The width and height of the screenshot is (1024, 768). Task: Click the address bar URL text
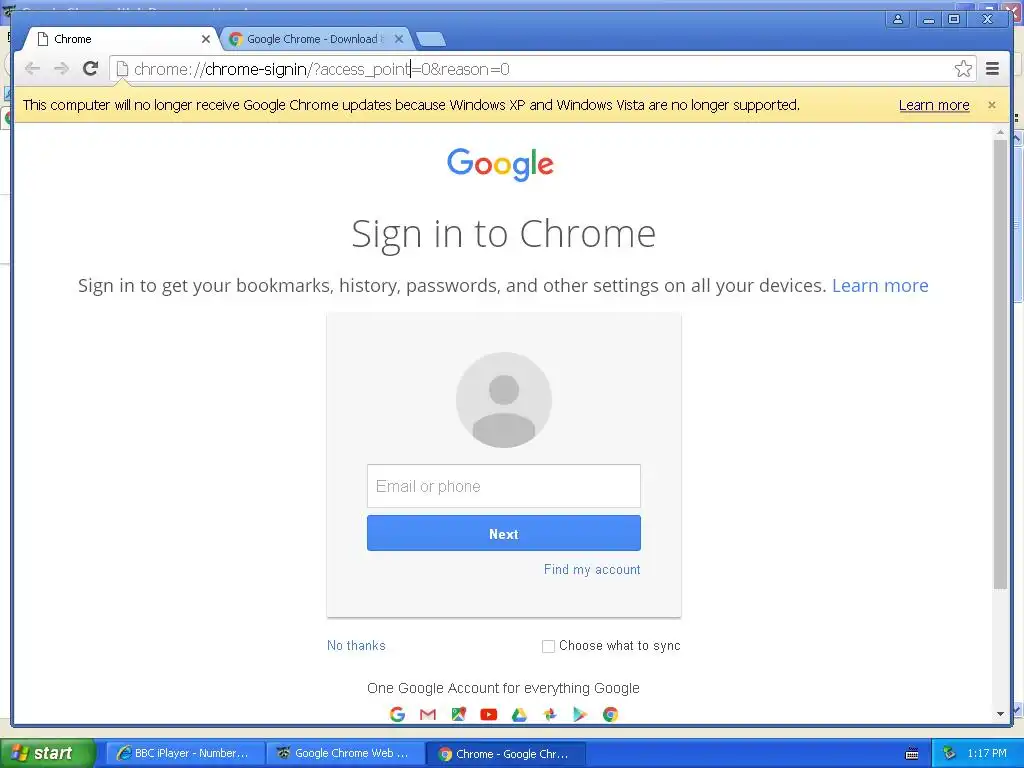[x=321, y=69]
